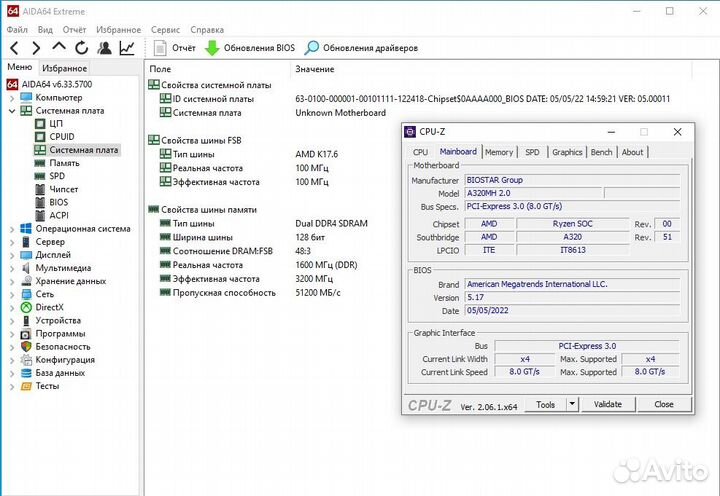Screen dimensions: 720x496
Task: Go back with the left arrow toolbar icon
Action: [14, 48]
